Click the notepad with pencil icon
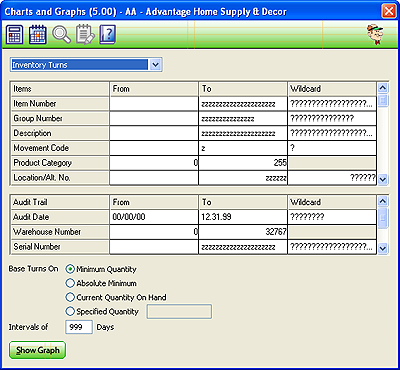Image resolution: width=400 pixels, height=370 pixels. coord(85,34)
